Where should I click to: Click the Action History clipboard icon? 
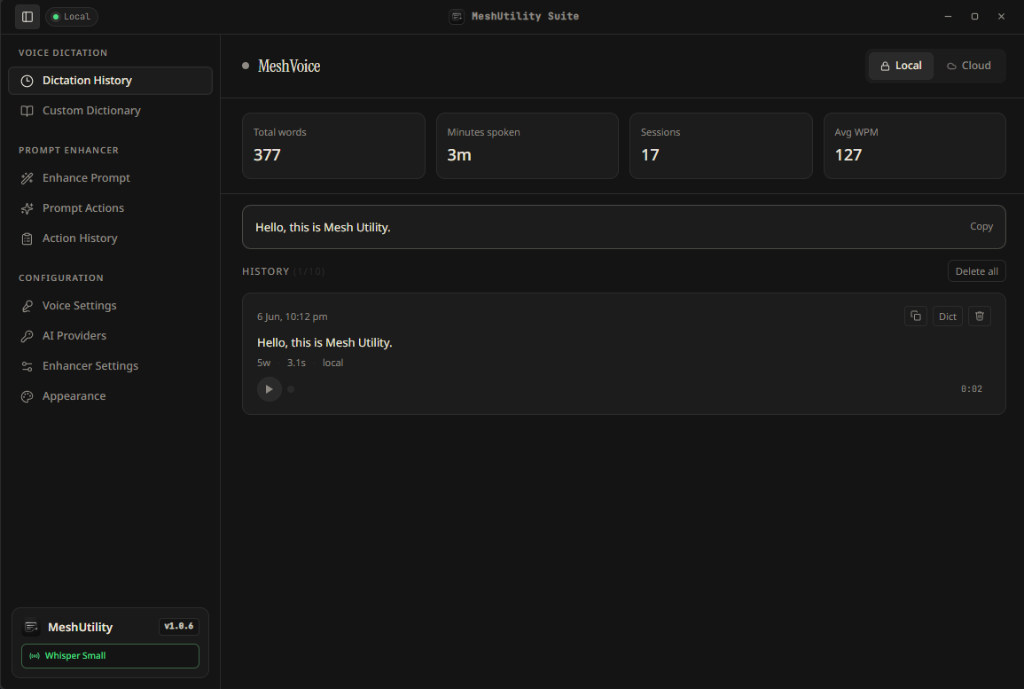pos(27,239)
